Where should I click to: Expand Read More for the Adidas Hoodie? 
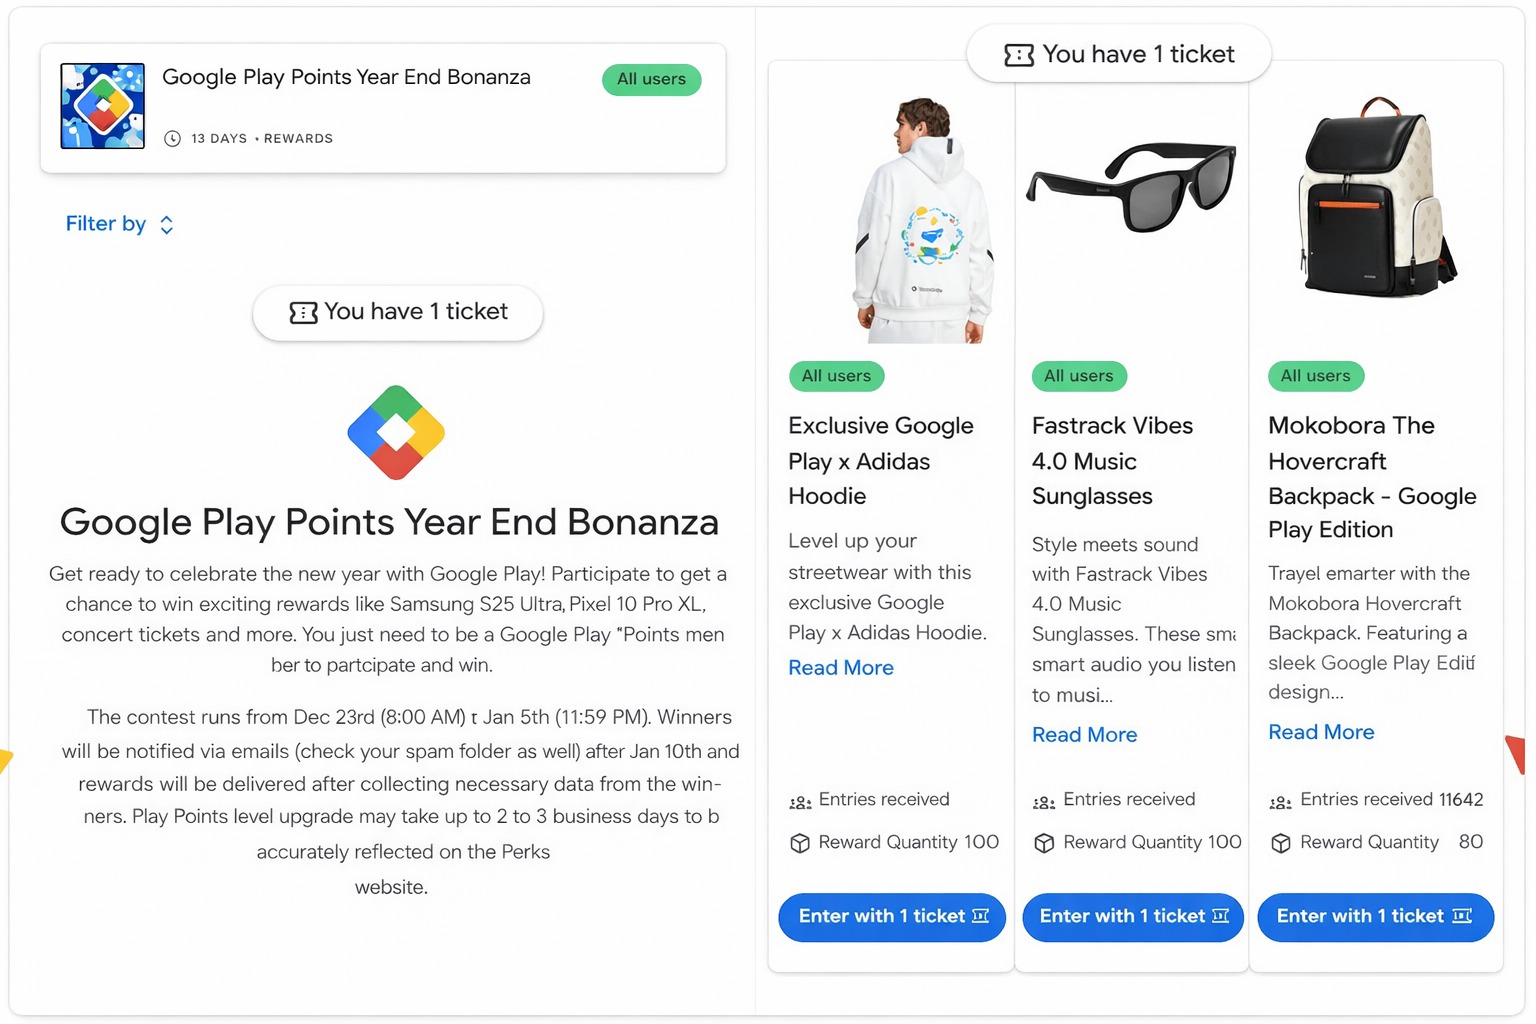[840, 668]
